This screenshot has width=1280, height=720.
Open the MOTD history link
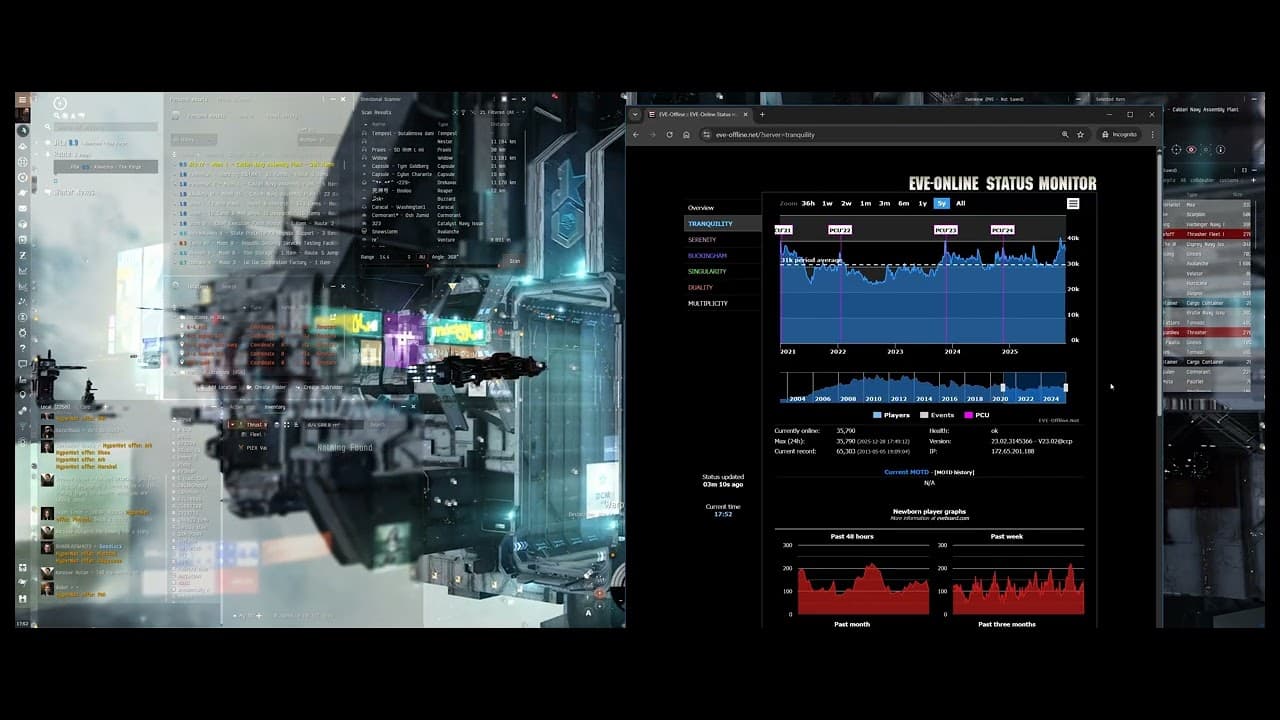click(954, 472)
